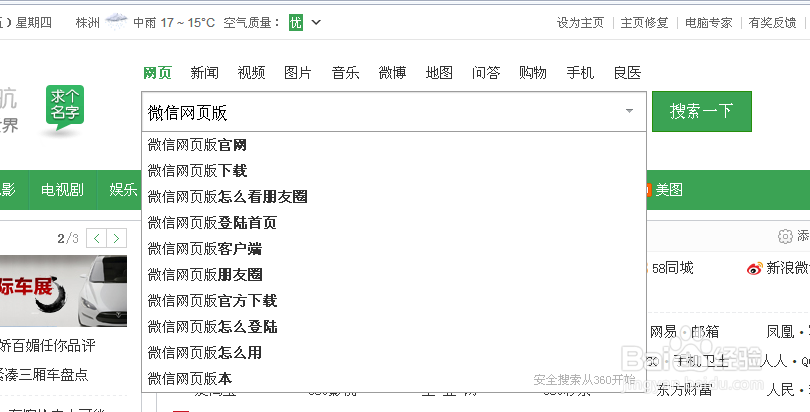Click the car show banner thumbnail

[x=63, y=291]
